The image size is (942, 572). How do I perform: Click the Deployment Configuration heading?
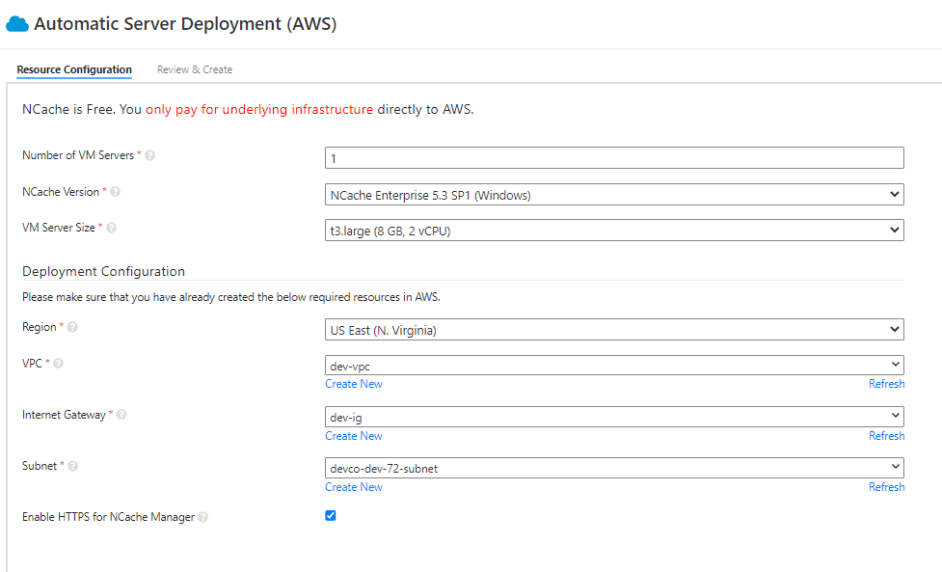103,272
